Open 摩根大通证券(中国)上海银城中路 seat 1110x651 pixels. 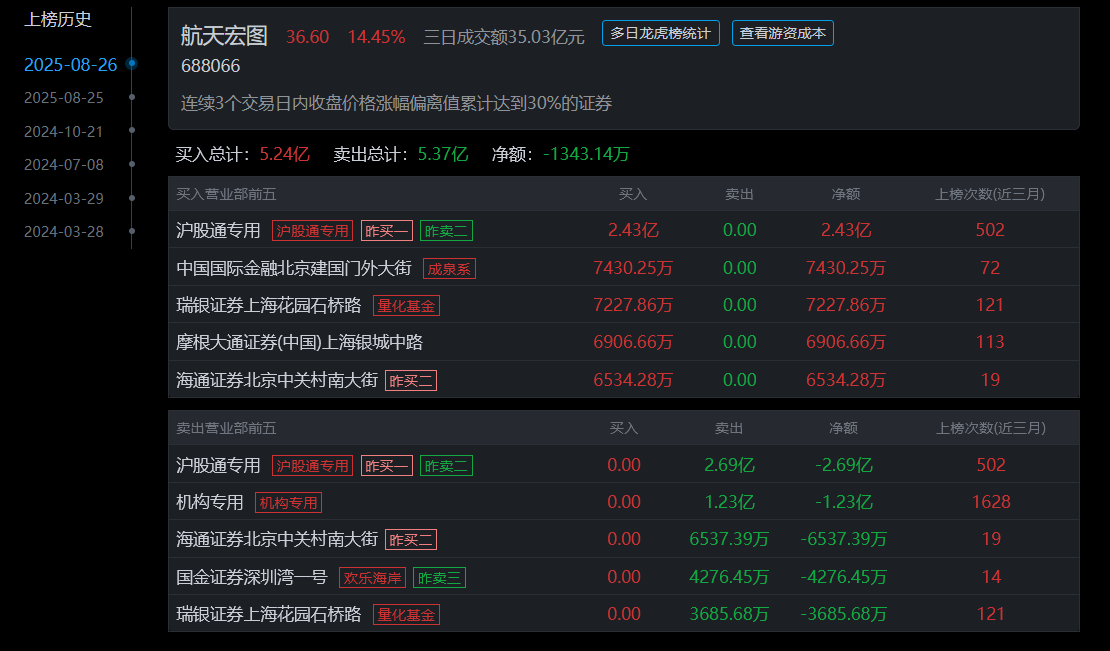[299, 342]
